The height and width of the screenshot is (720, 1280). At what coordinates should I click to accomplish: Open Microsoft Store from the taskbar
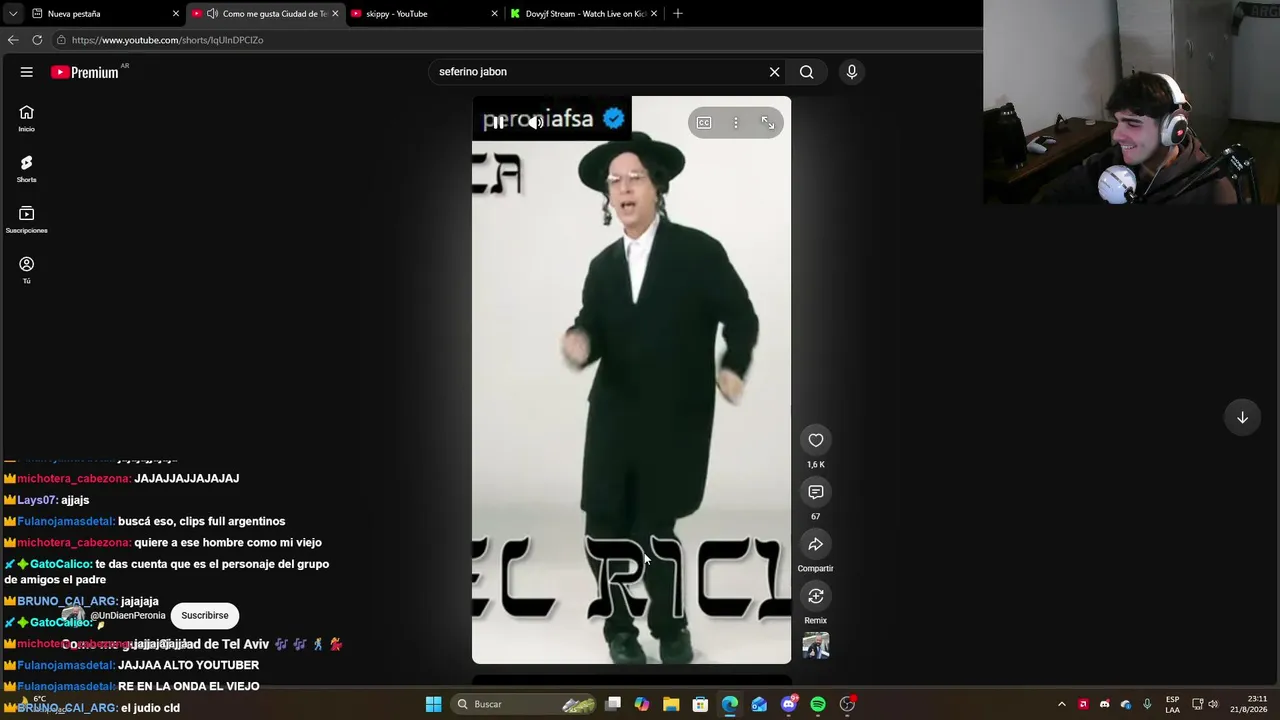pos(701,705)
